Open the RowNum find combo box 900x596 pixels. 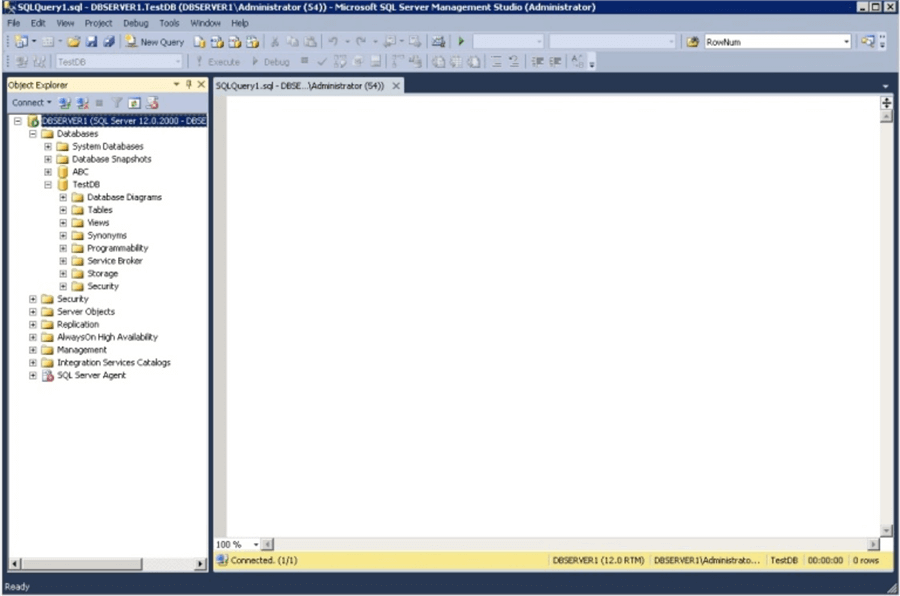click(x=777, y=42)
